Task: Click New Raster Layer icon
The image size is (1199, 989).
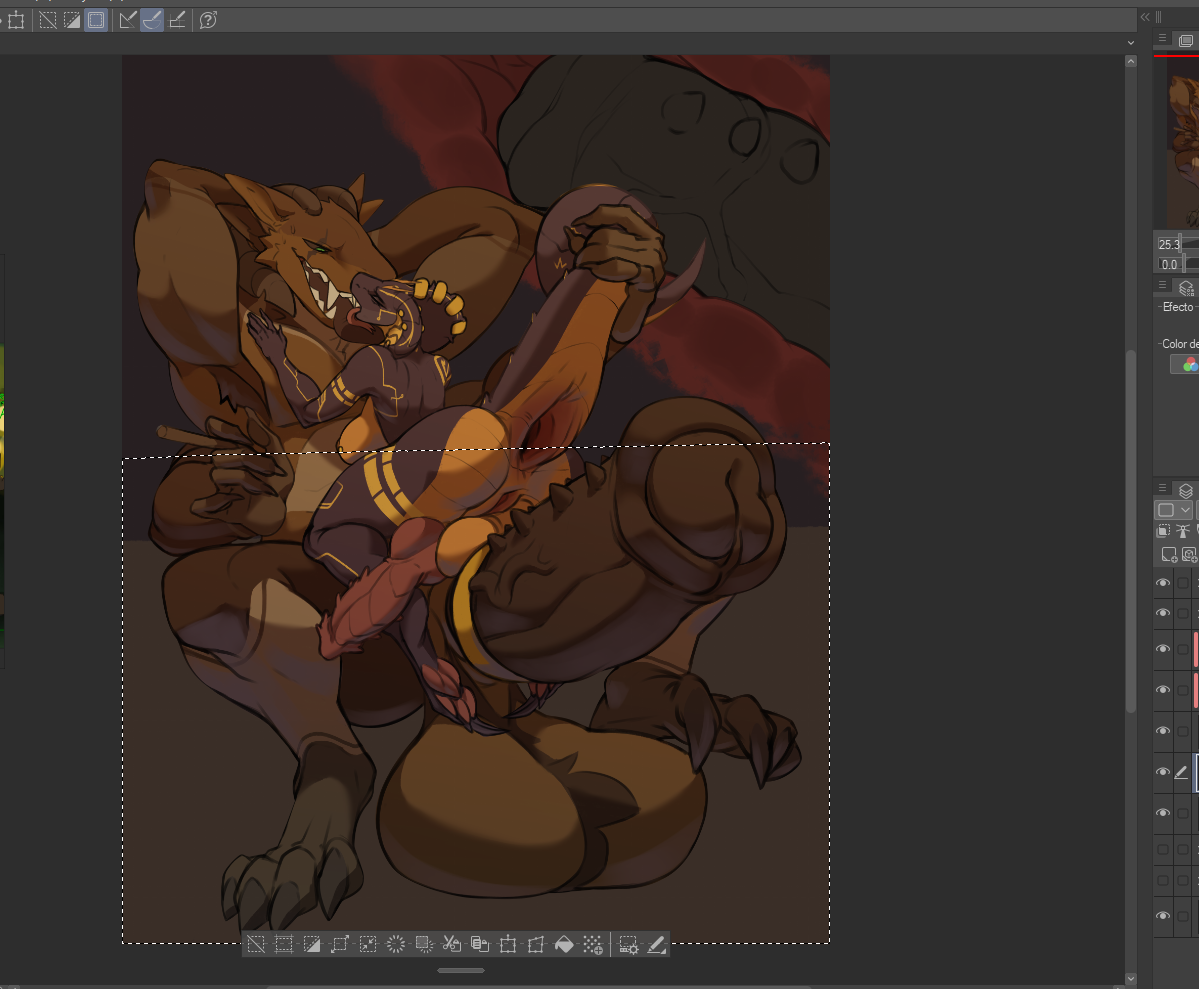Action: coord(1169,555)
